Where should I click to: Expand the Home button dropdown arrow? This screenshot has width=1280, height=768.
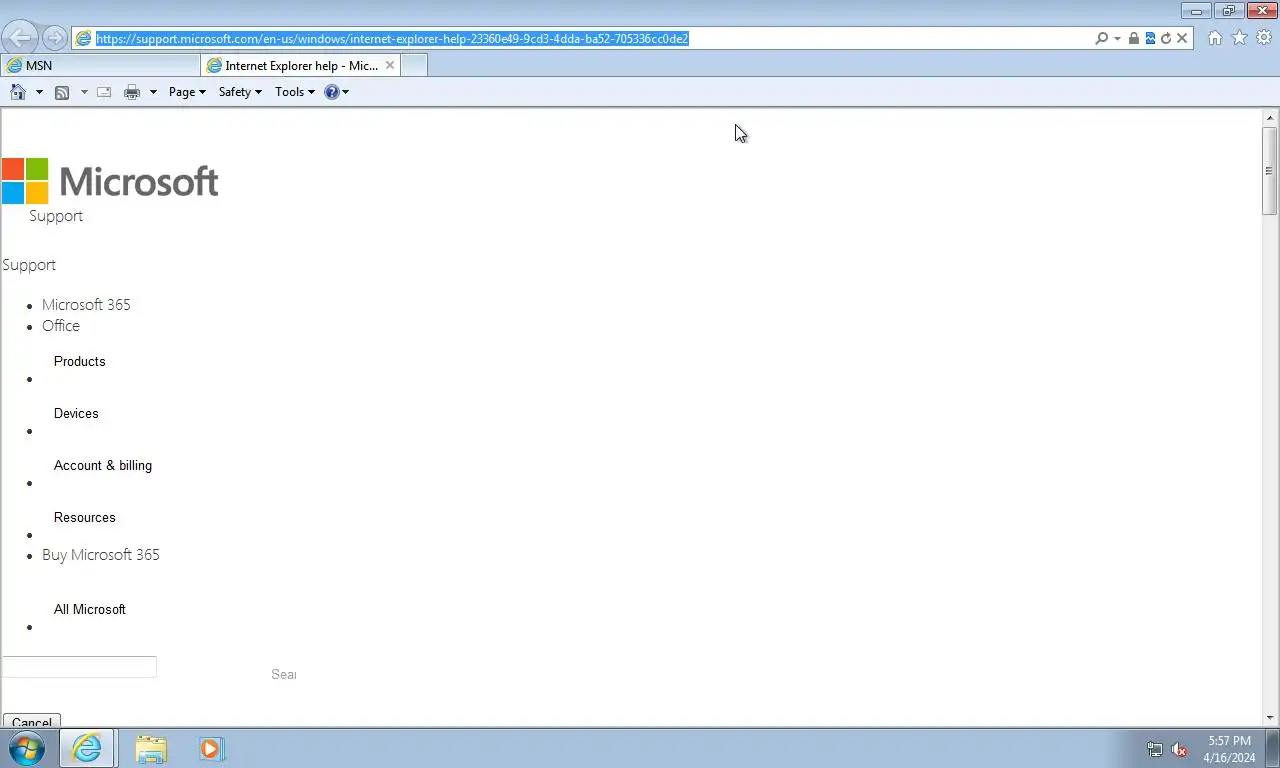39,92
